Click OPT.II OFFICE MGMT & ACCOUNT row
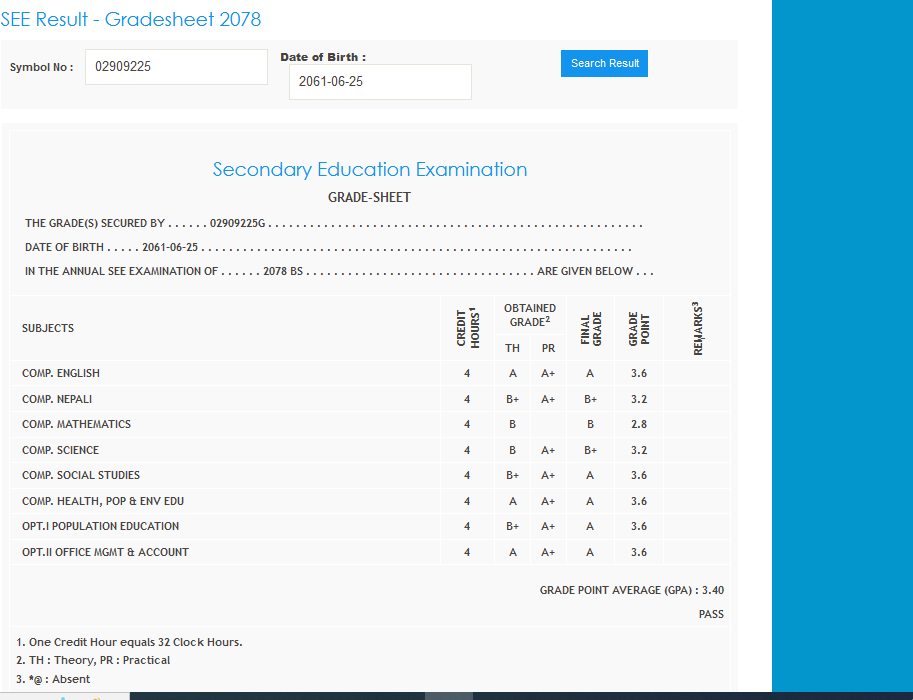This screenshot has width=913, height=700. (x=105, y=552)
